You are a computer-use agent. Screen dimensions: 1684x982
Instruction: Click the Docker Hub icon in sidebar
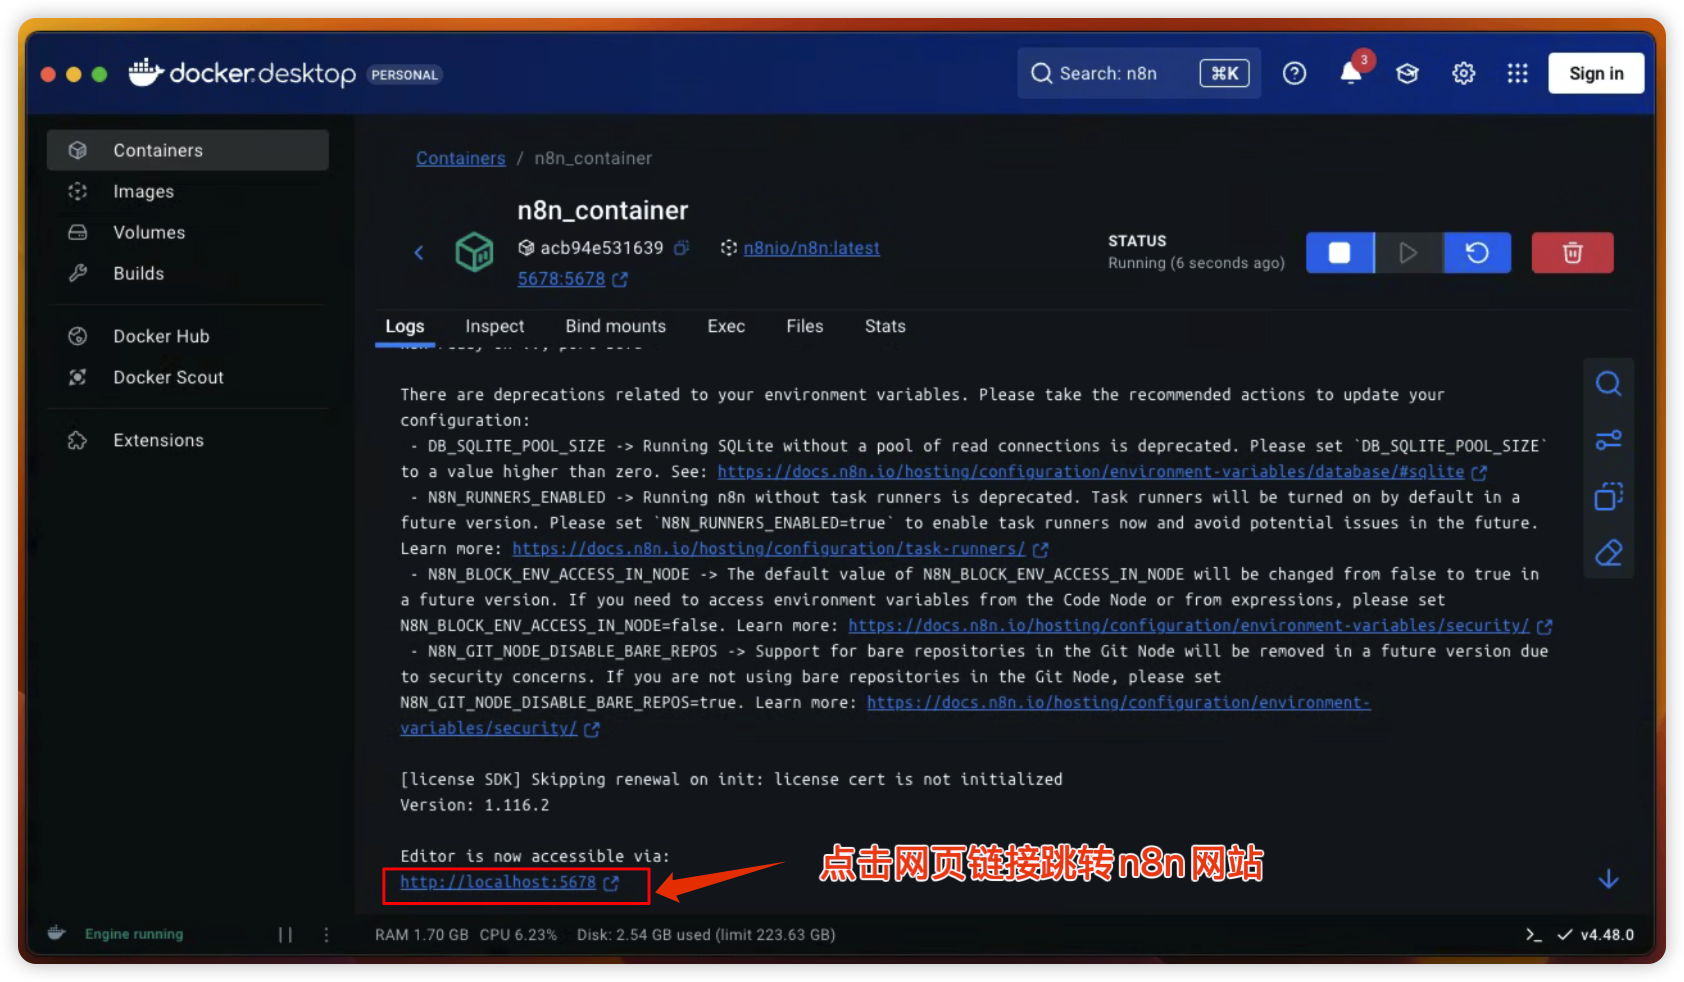(x=77, y=336)
